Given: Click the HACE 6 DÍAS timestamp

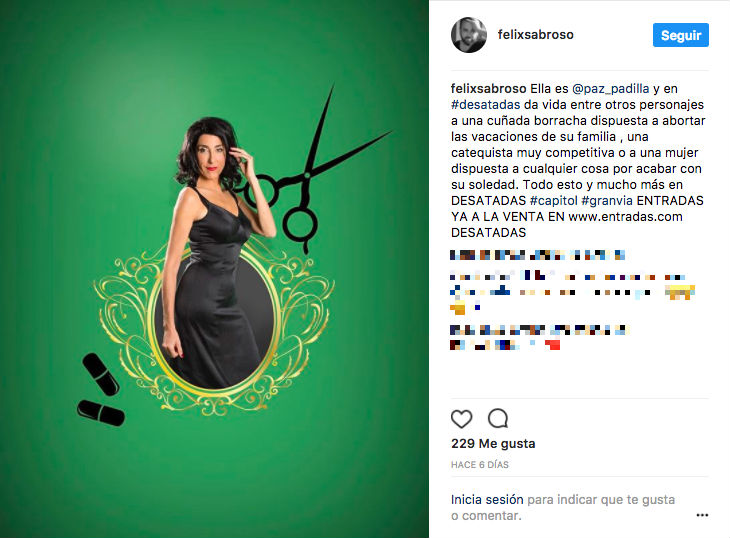Looking at the screenshot, I should [x=480, y=464].
